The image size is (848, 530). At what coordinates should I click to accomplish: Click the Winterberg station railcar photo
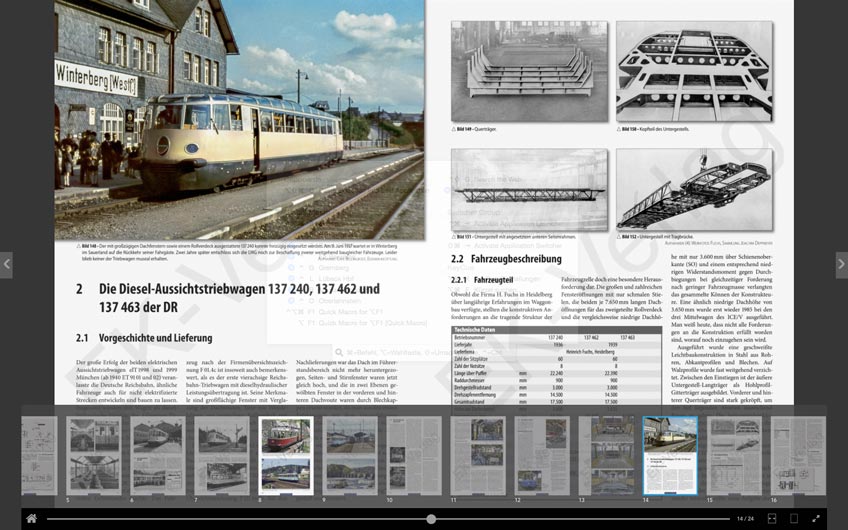[239, 120]
